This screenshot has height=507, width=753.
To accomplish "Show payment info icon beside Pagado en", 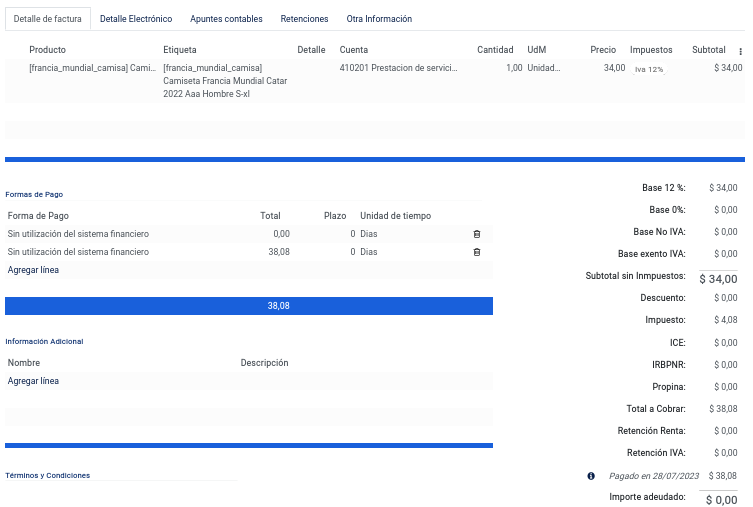I will [x=591, y=476].
